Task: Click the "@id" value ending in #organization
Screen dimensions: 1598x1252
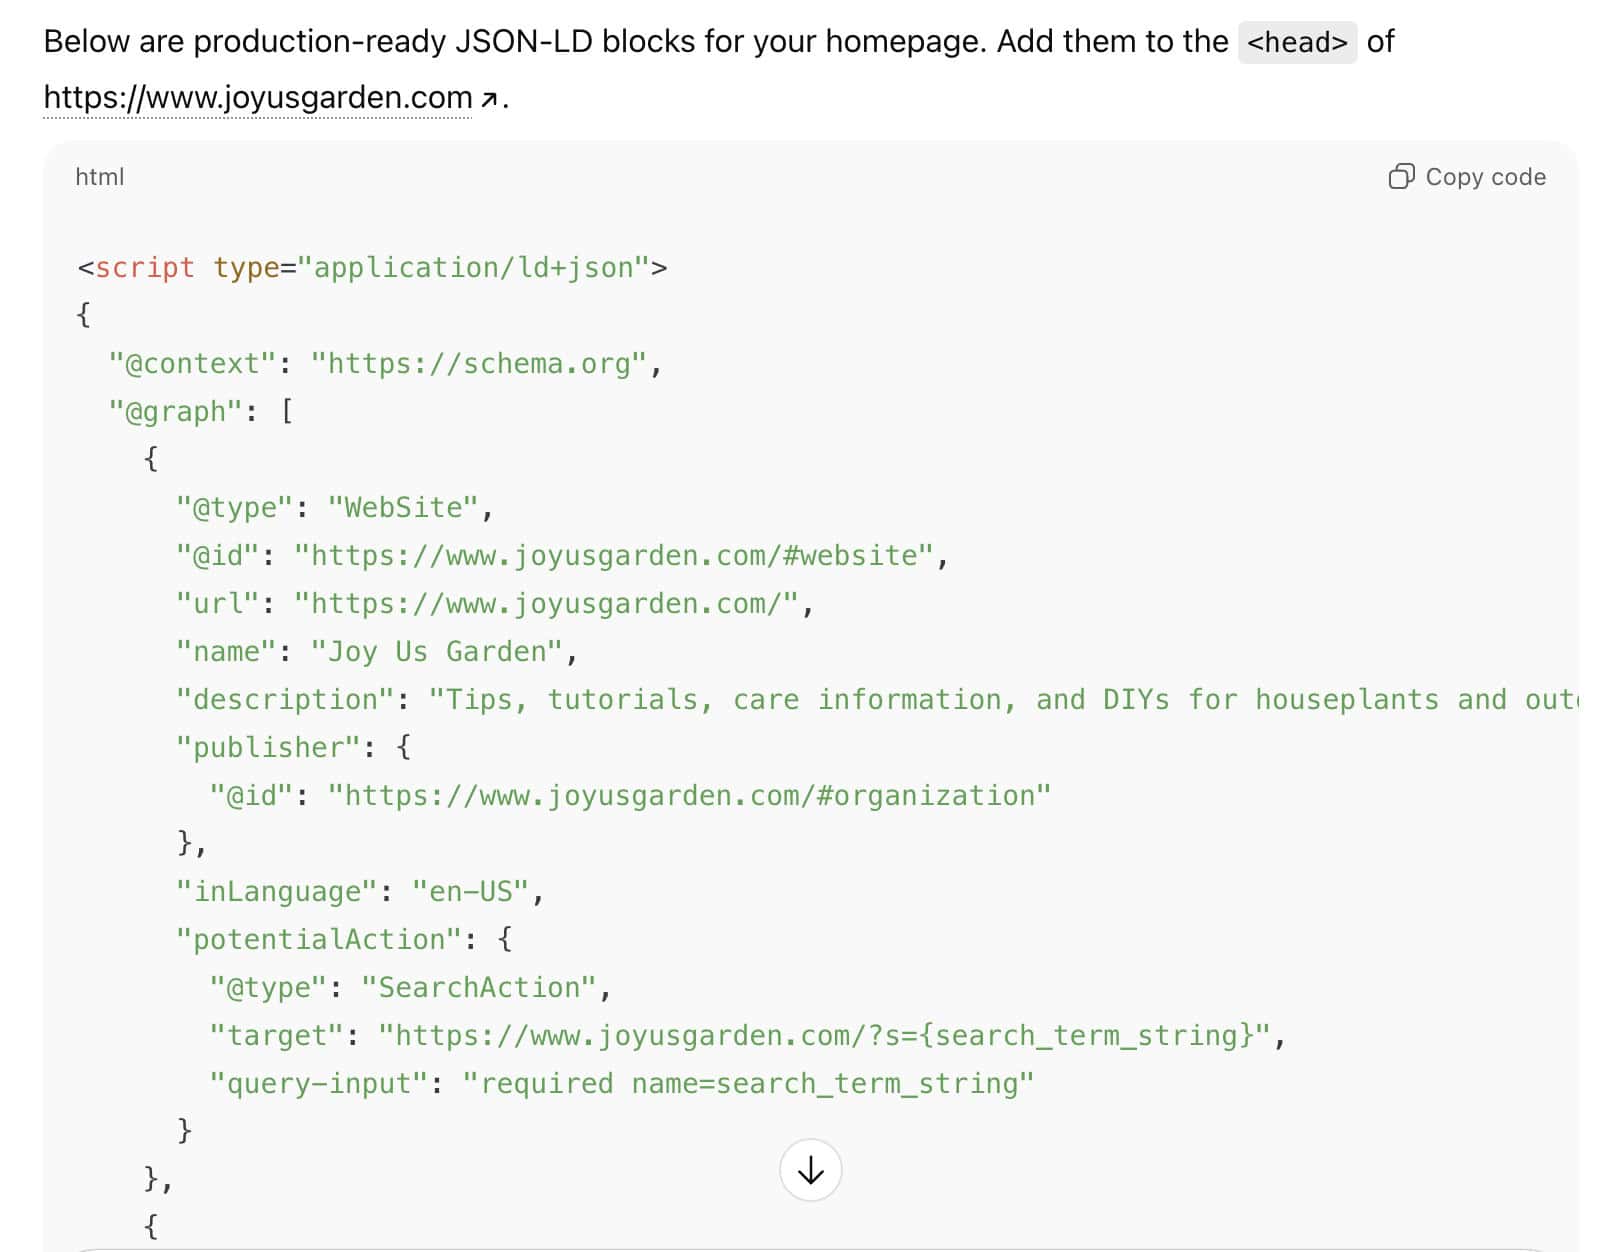Action: tap(688, 796)
